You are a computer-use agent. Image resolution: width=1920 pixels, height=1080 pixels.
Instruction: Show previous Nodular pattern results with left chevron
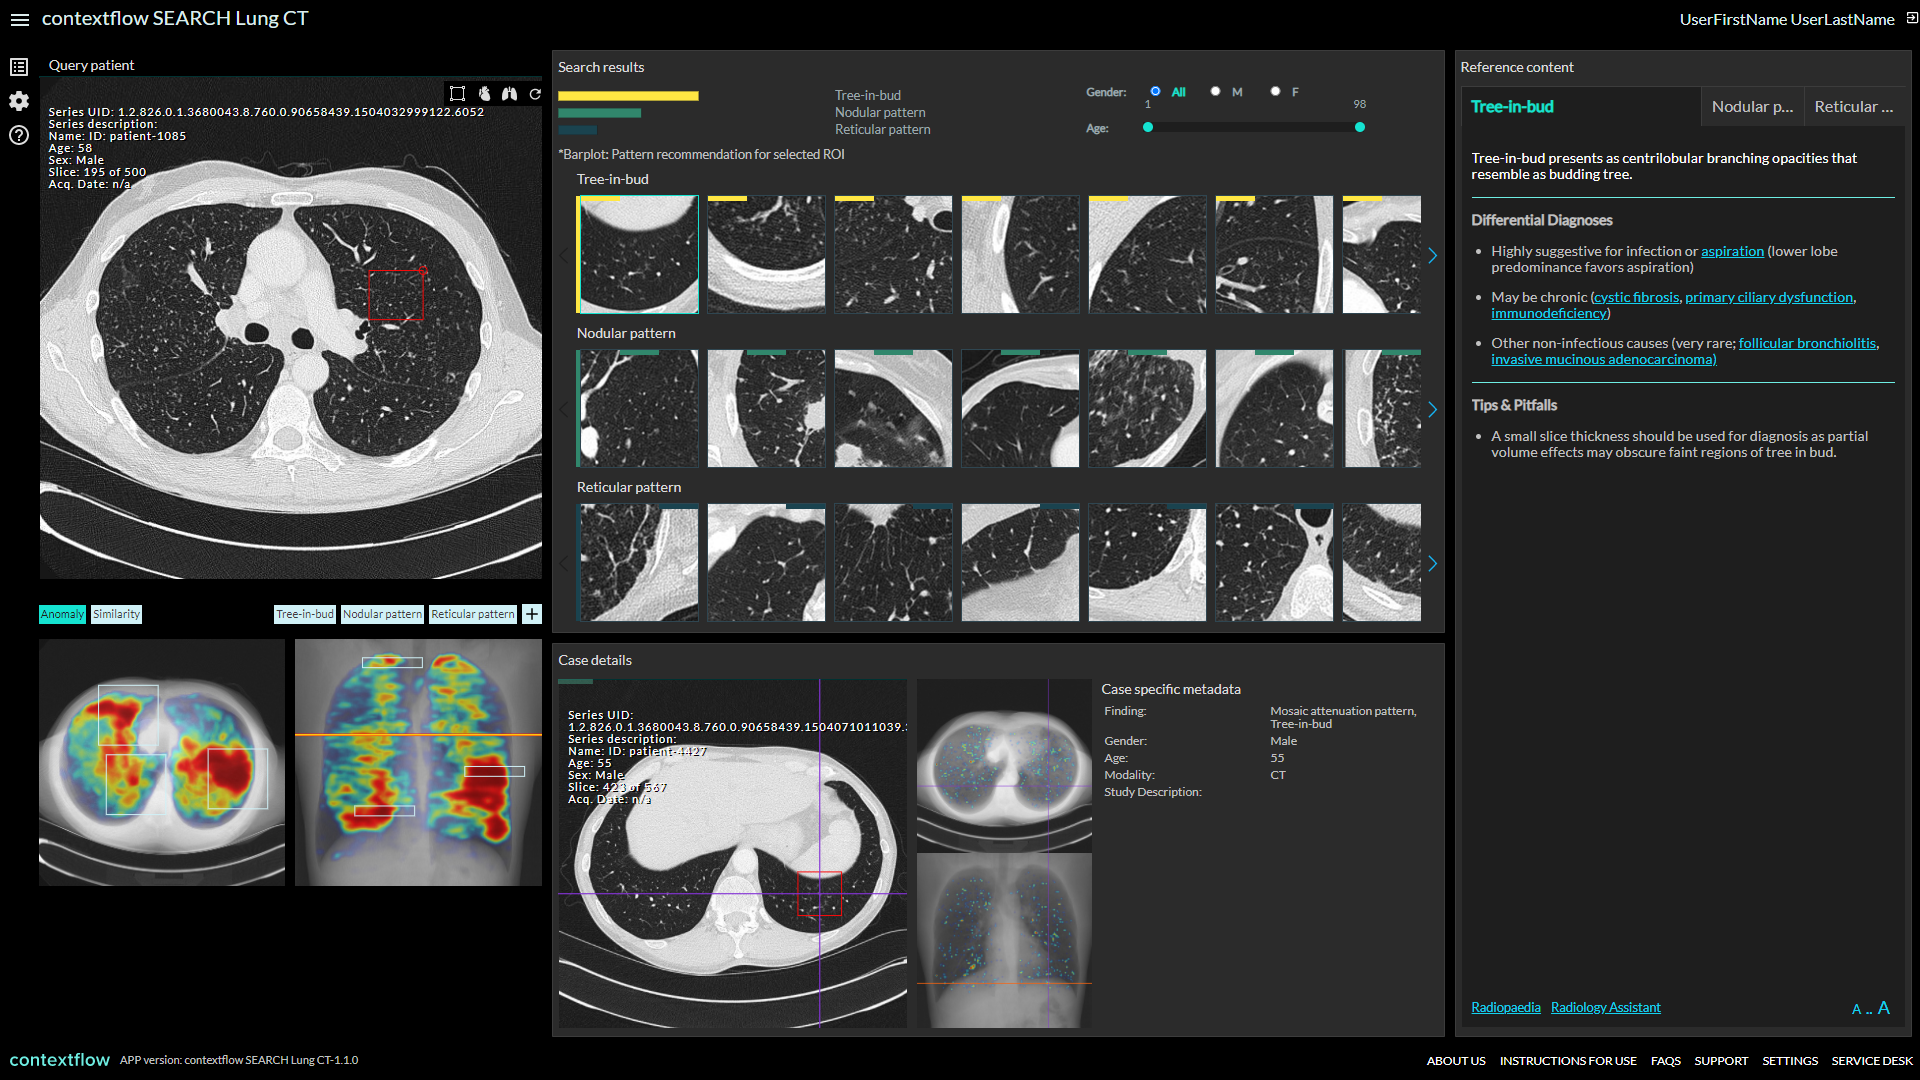tap(563, 409)
